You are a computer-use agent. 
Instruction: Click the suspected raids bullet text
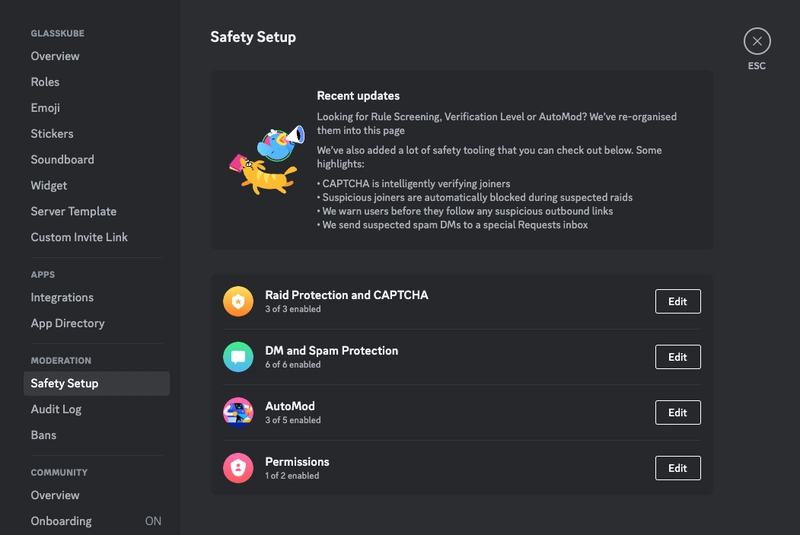474,197
